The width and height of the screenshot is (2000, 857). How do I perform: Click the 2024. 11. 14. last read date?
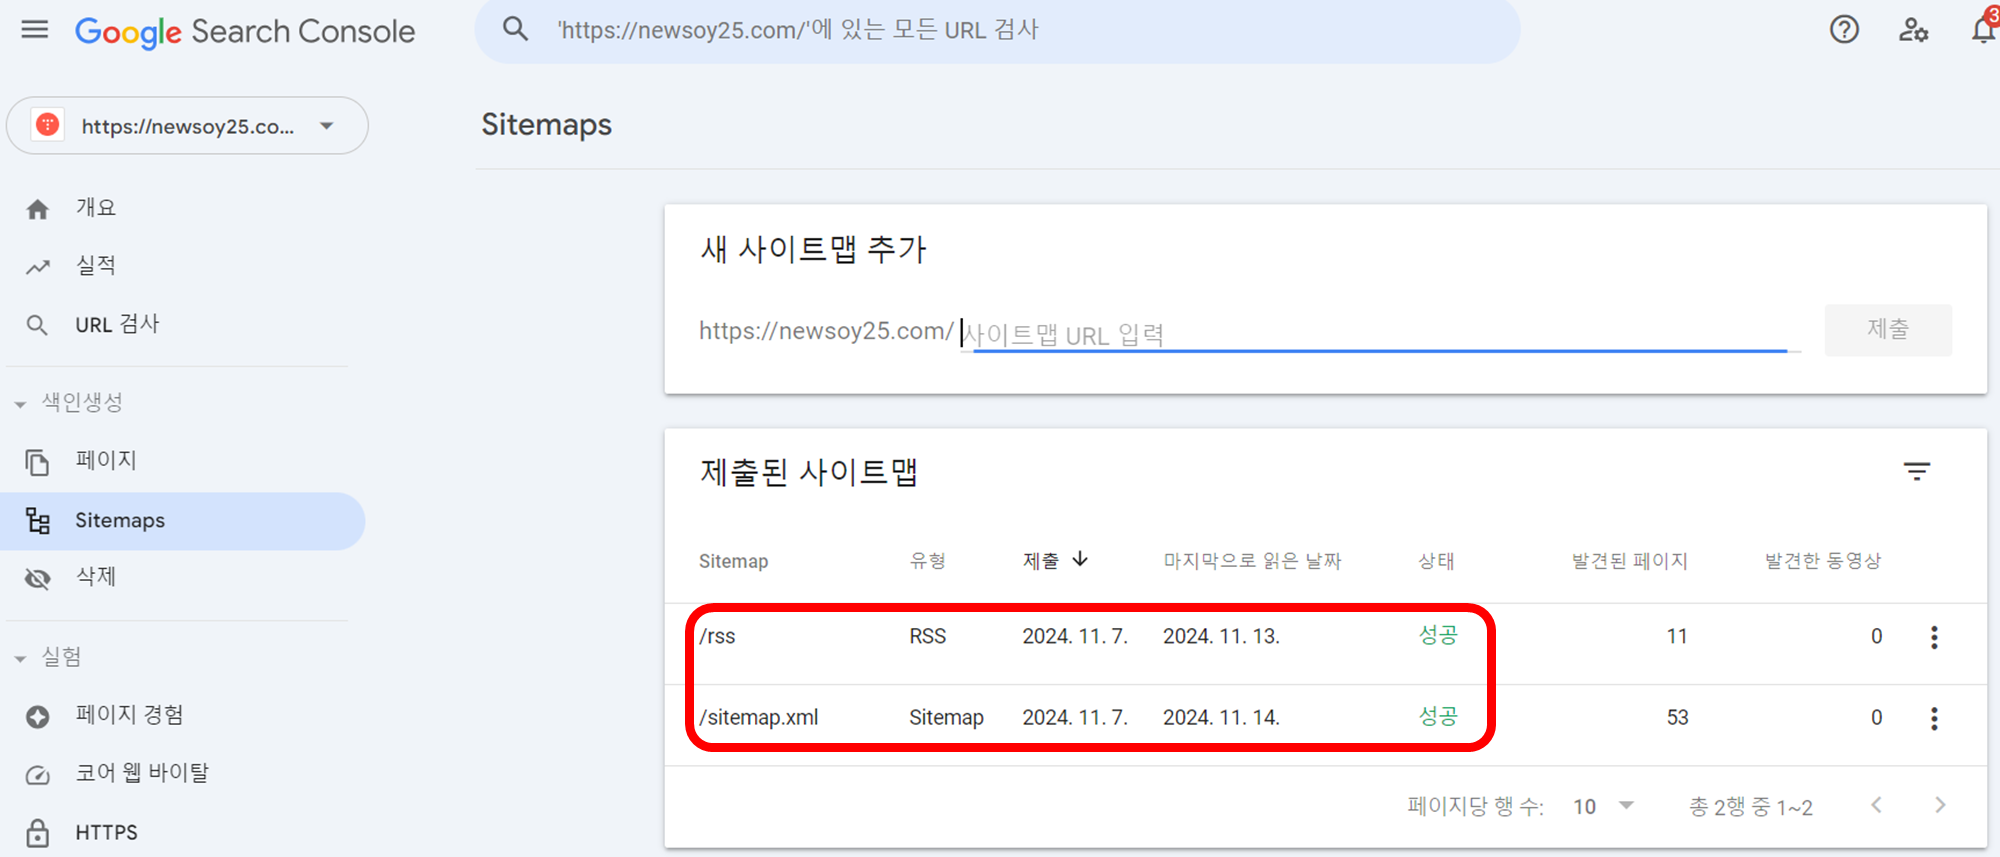click(x=1221, y=717)
